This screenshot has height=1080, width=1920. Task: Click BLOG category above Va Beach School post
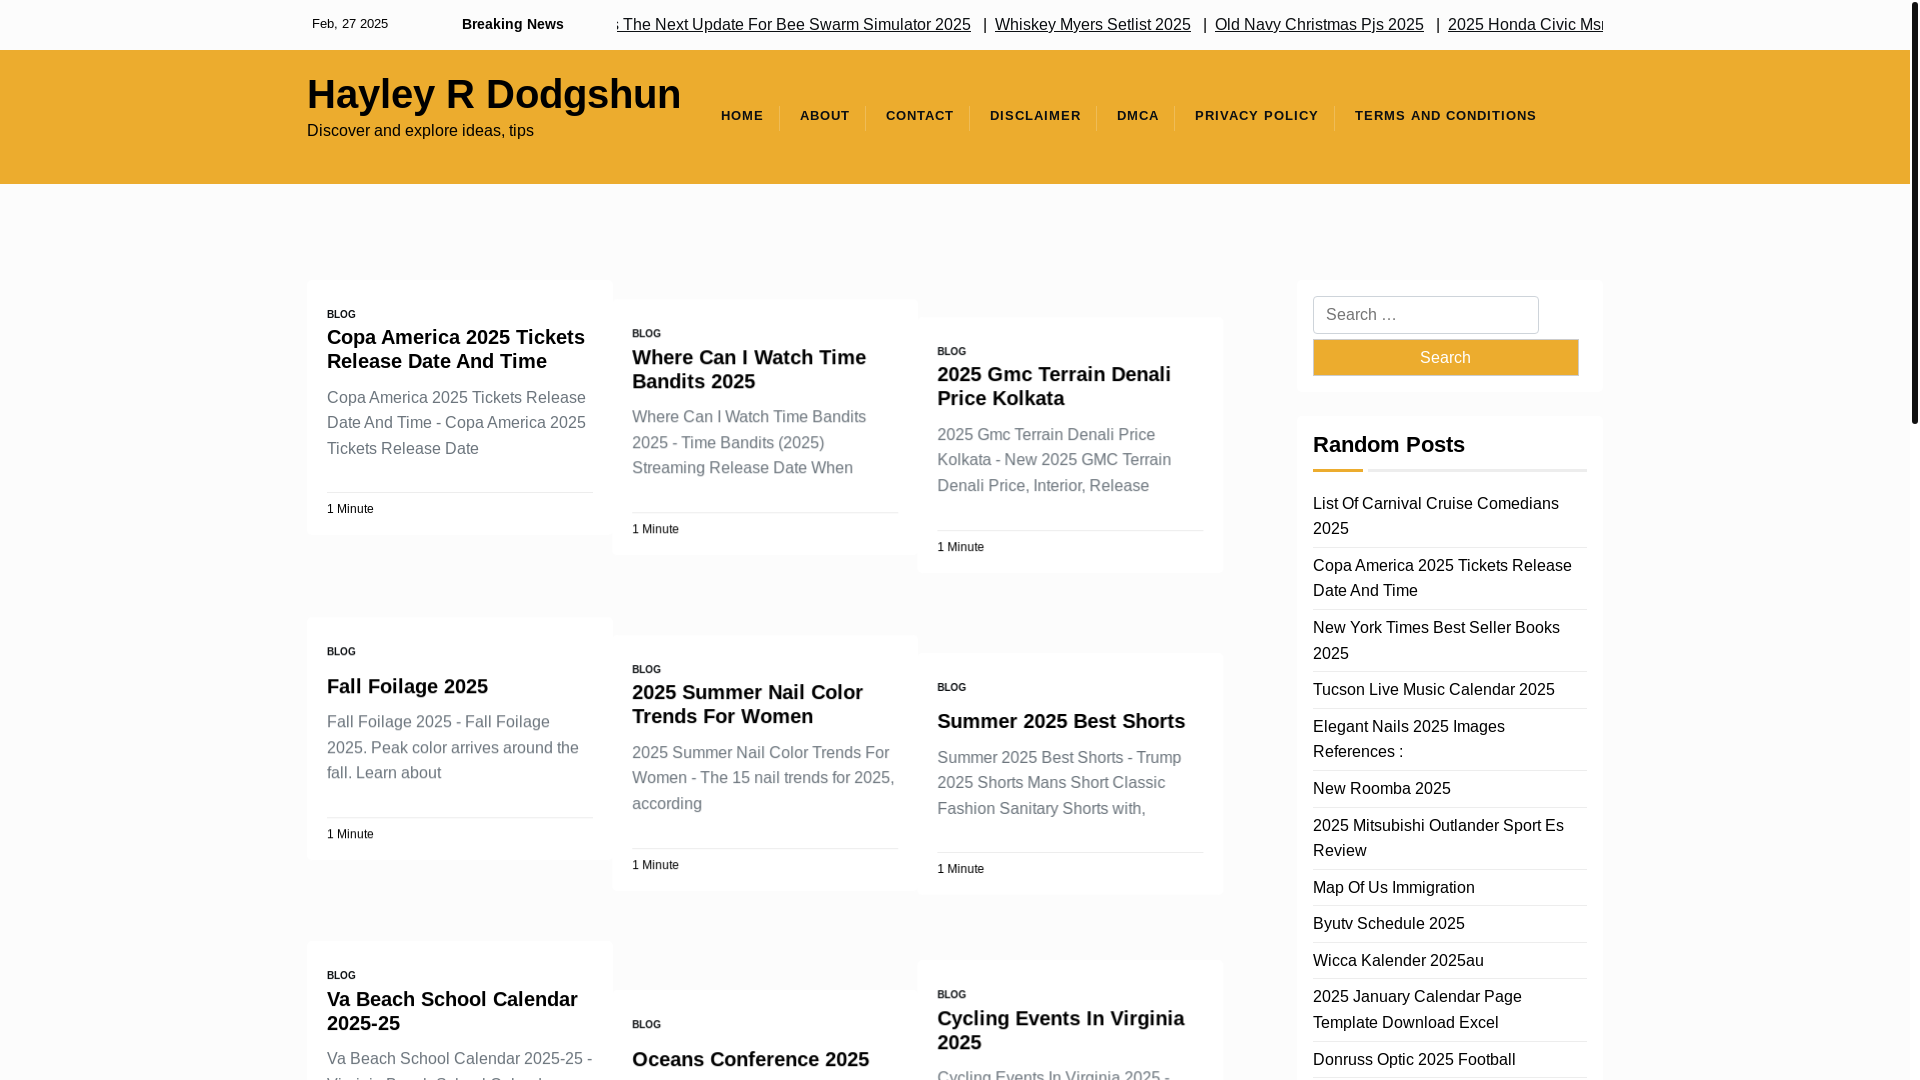[341, 976]
